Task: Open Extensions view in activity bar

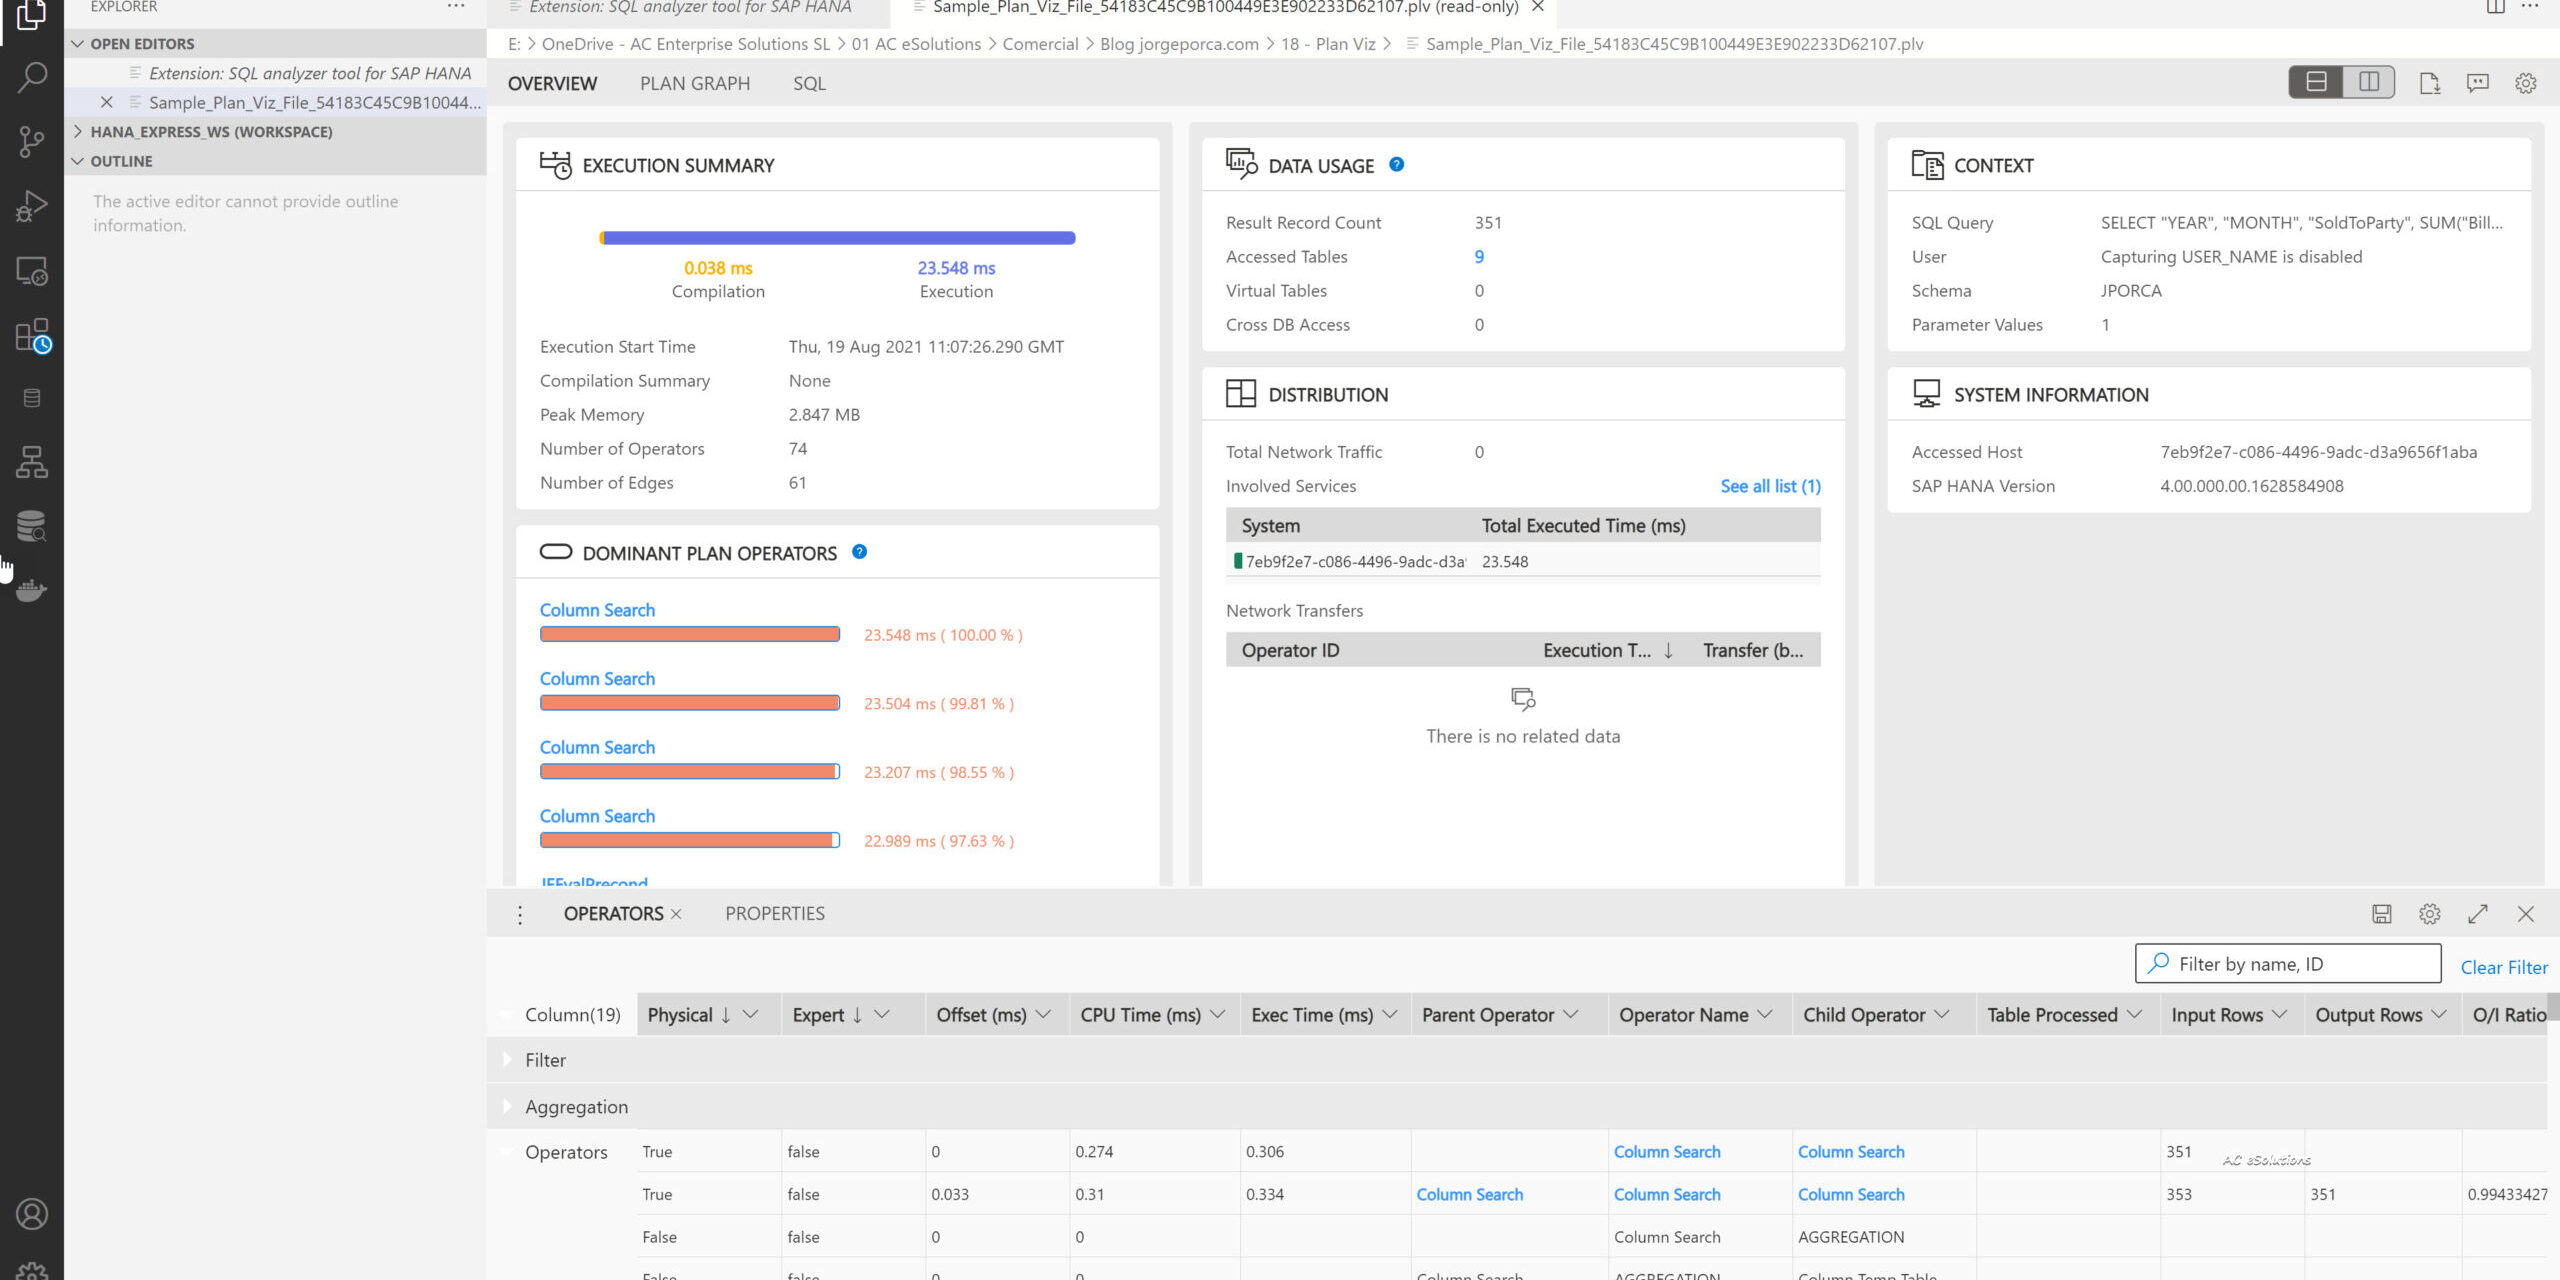Action: point(32,336)
